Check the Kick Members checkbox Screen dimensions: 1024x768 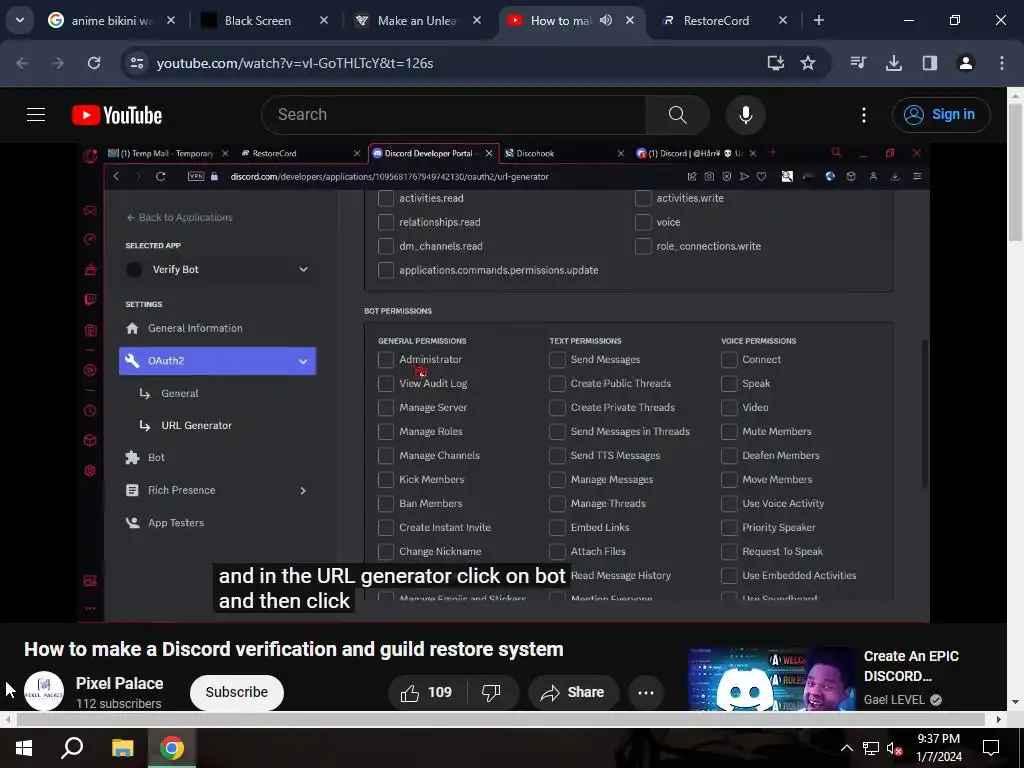click(x=386, y=480)
